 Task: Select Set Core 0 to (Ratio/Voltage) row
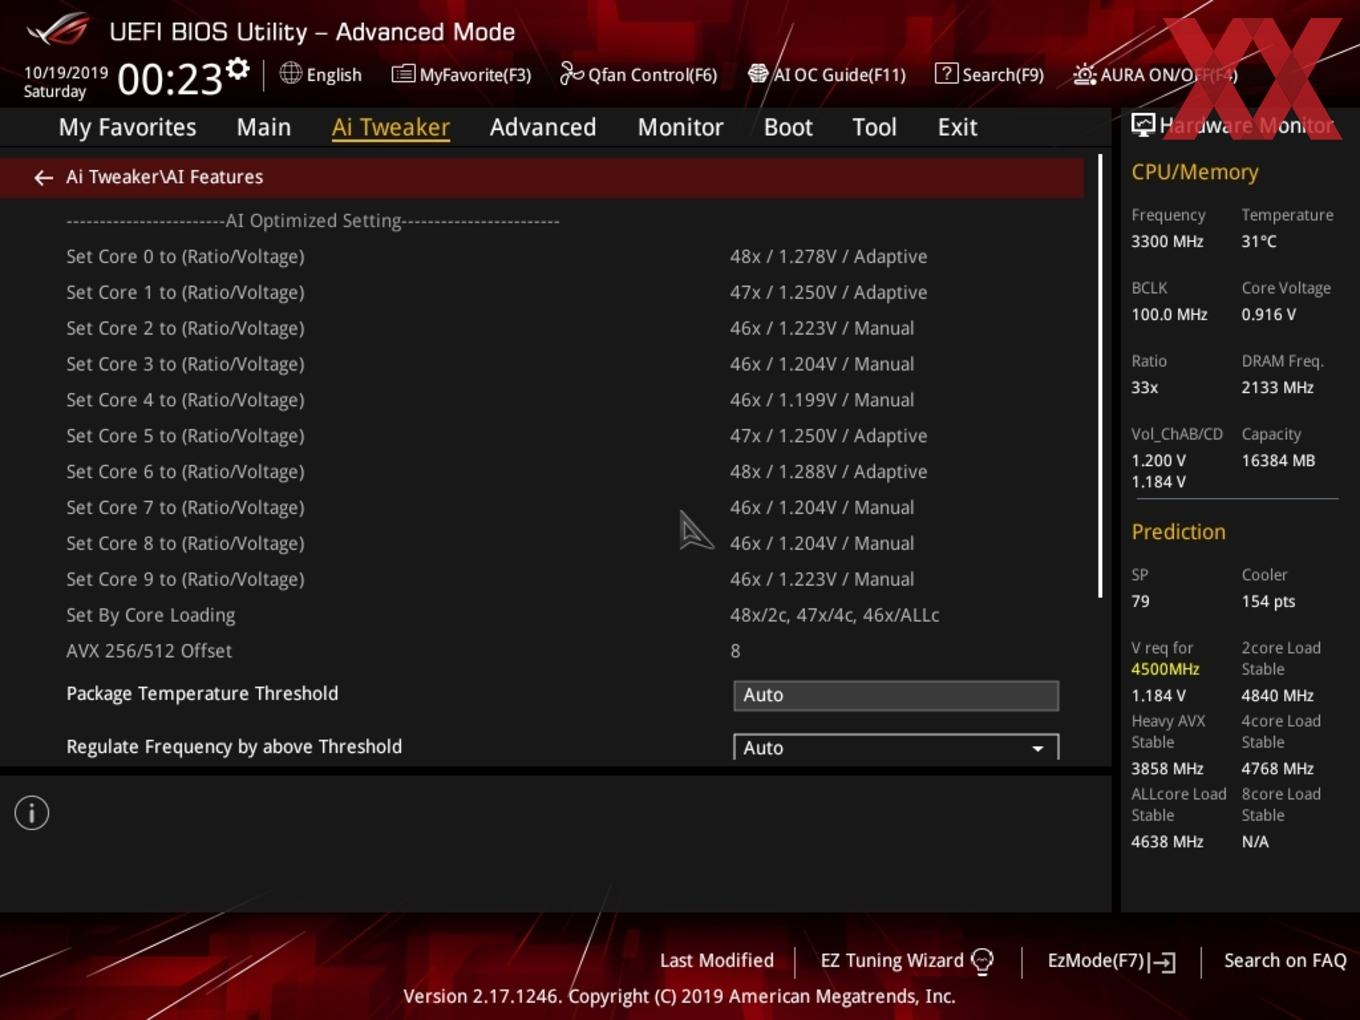click(x=540, y=256)
